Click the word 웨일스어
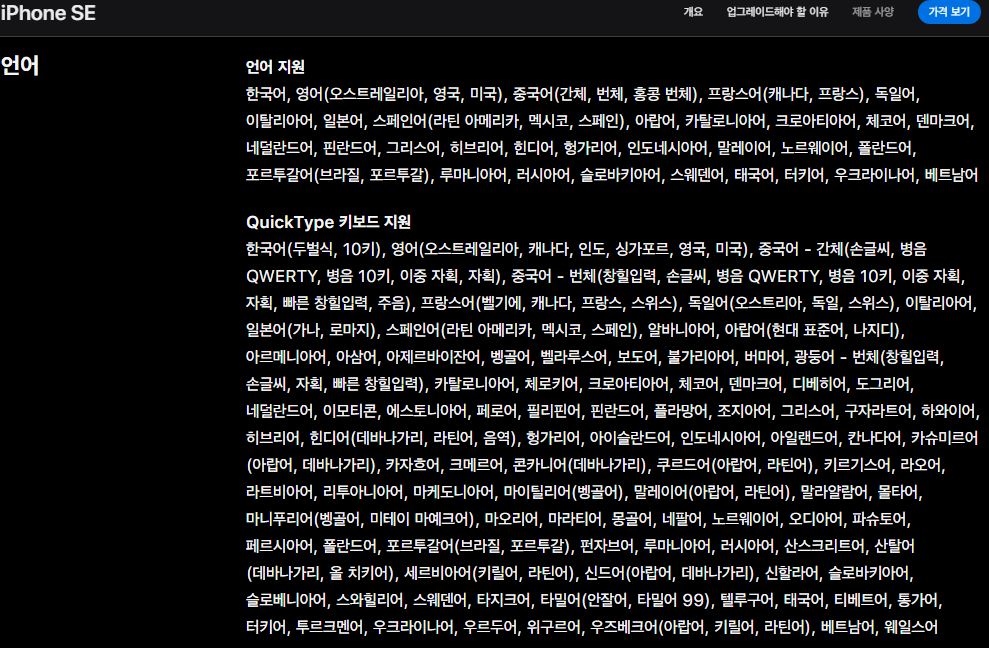 (911, 628)
